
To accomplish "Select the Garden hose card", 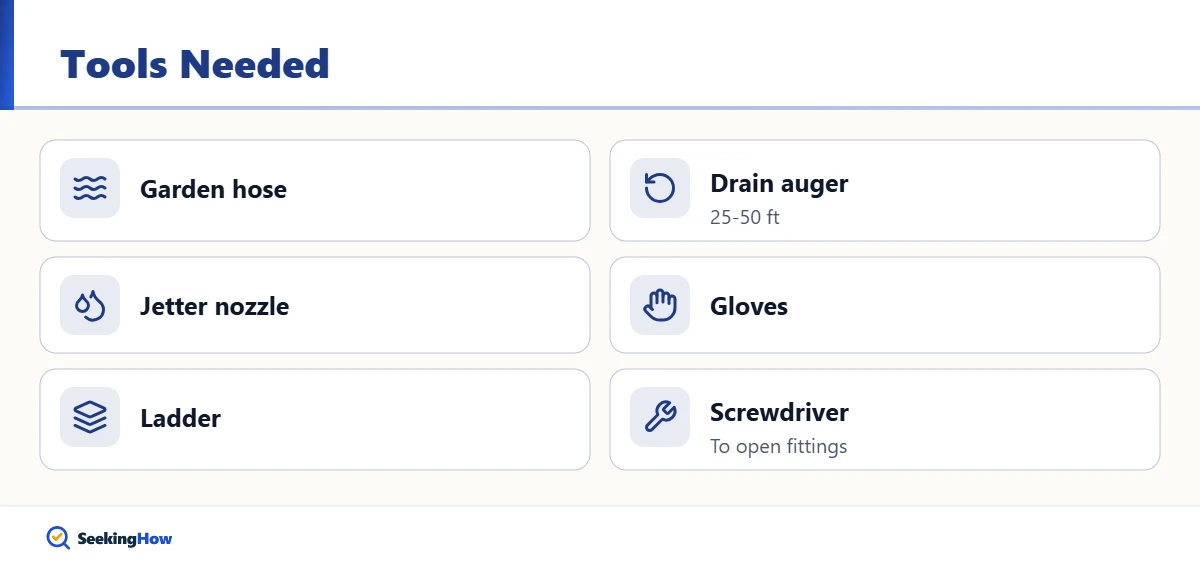I will 315,190.
